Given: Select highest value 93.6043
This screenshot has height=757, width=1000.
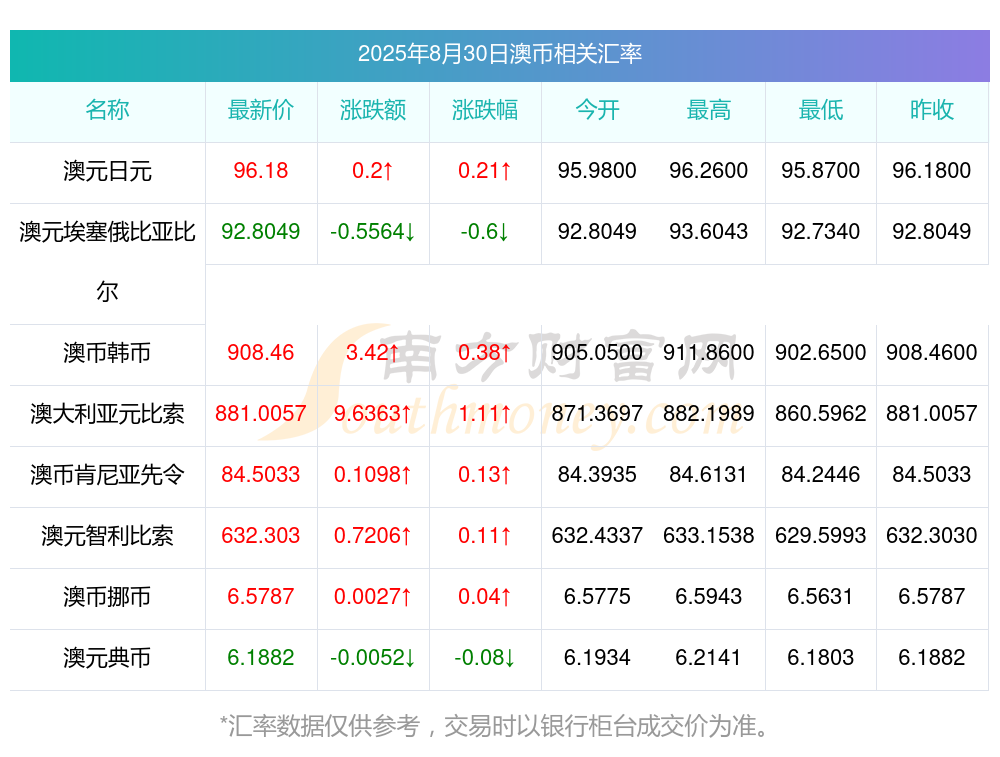Looking at the screenshot, I should coord(709,232).
